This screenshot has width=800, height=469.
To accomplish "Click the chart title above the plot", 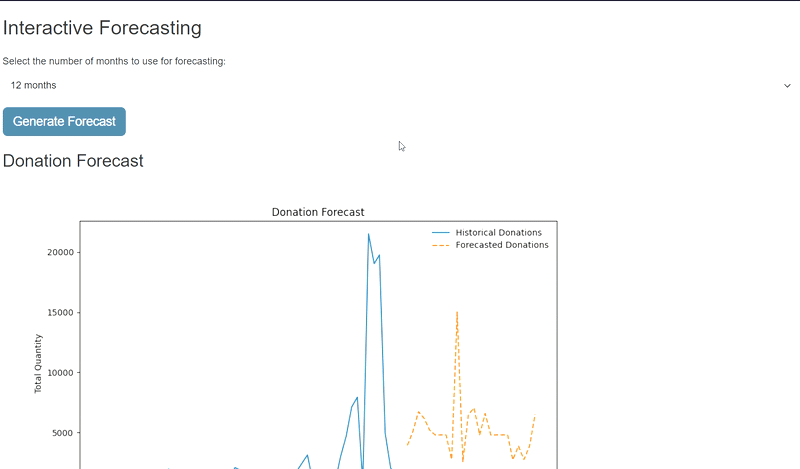I will point(318,212).
